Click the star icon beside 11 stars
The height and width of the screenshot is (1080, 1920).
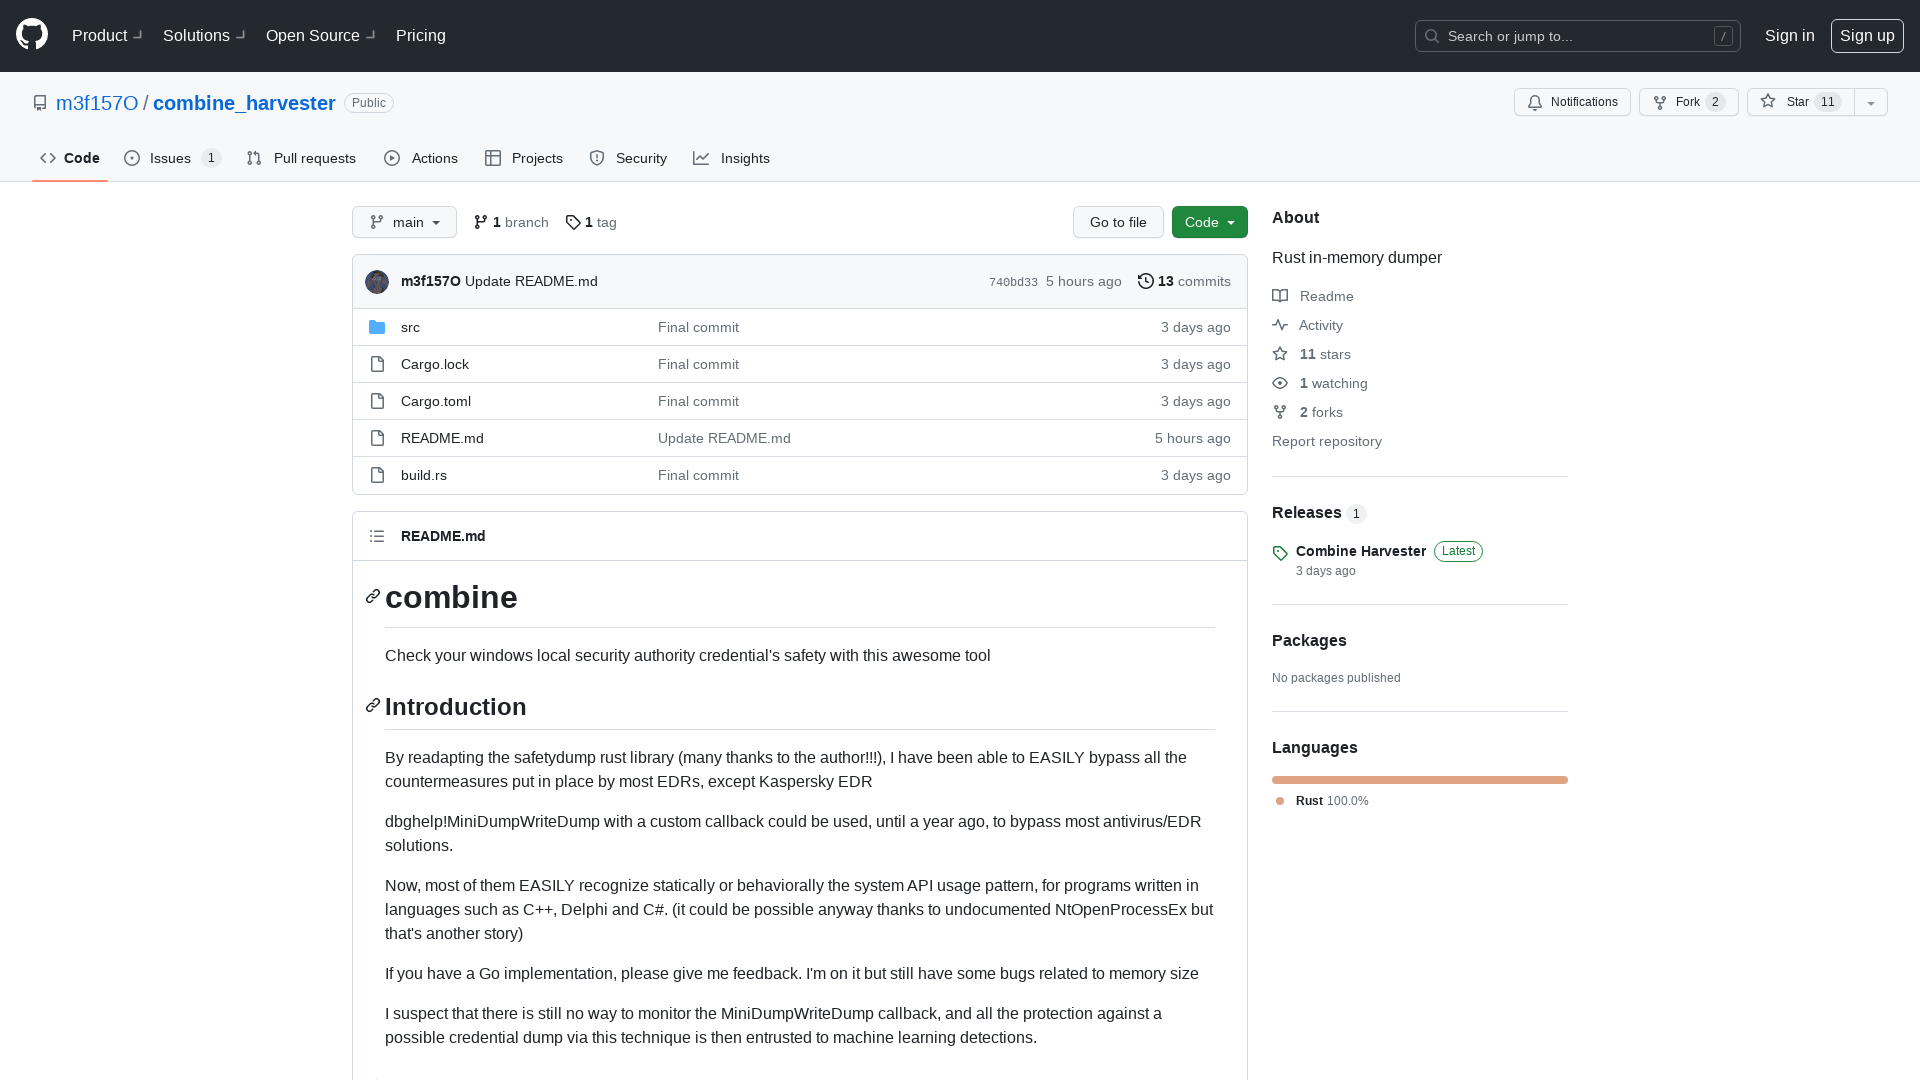click(x=1280, y=354)
